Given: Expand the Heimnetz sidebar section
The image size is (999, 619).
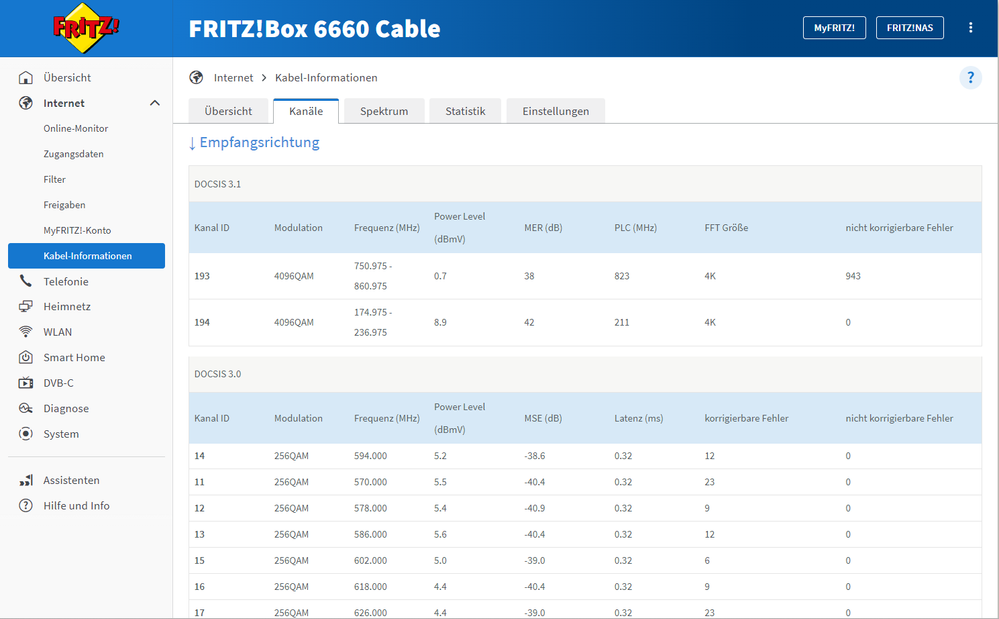Looking at the screenshot, I should [x=66, y=307].
